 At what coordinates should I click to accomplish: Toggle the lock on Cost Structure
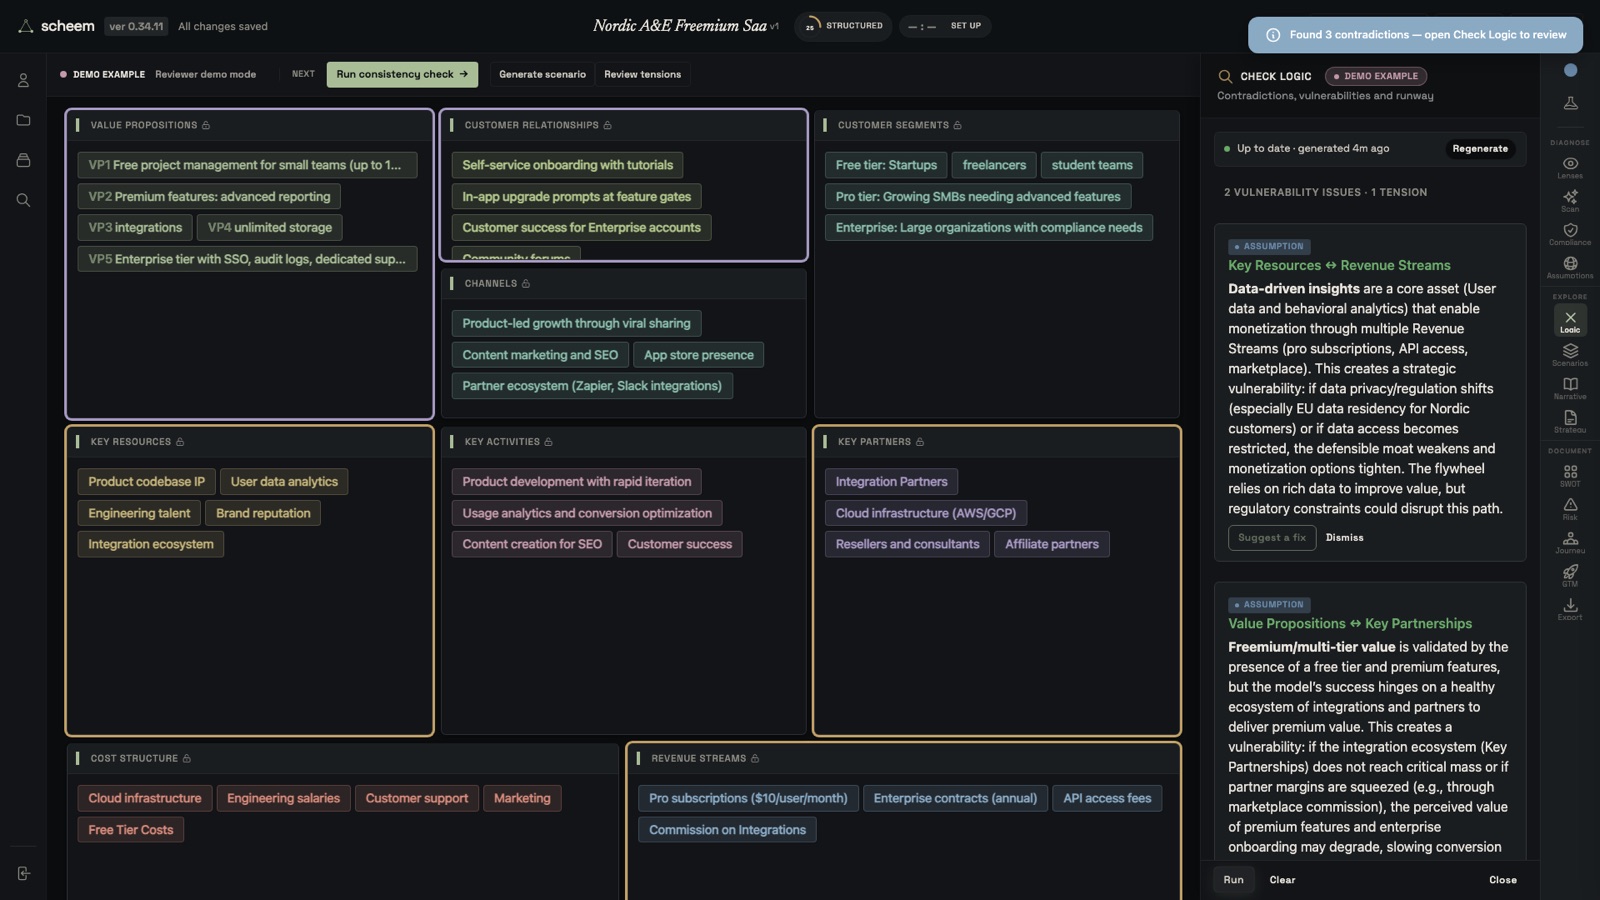[186, 759]
